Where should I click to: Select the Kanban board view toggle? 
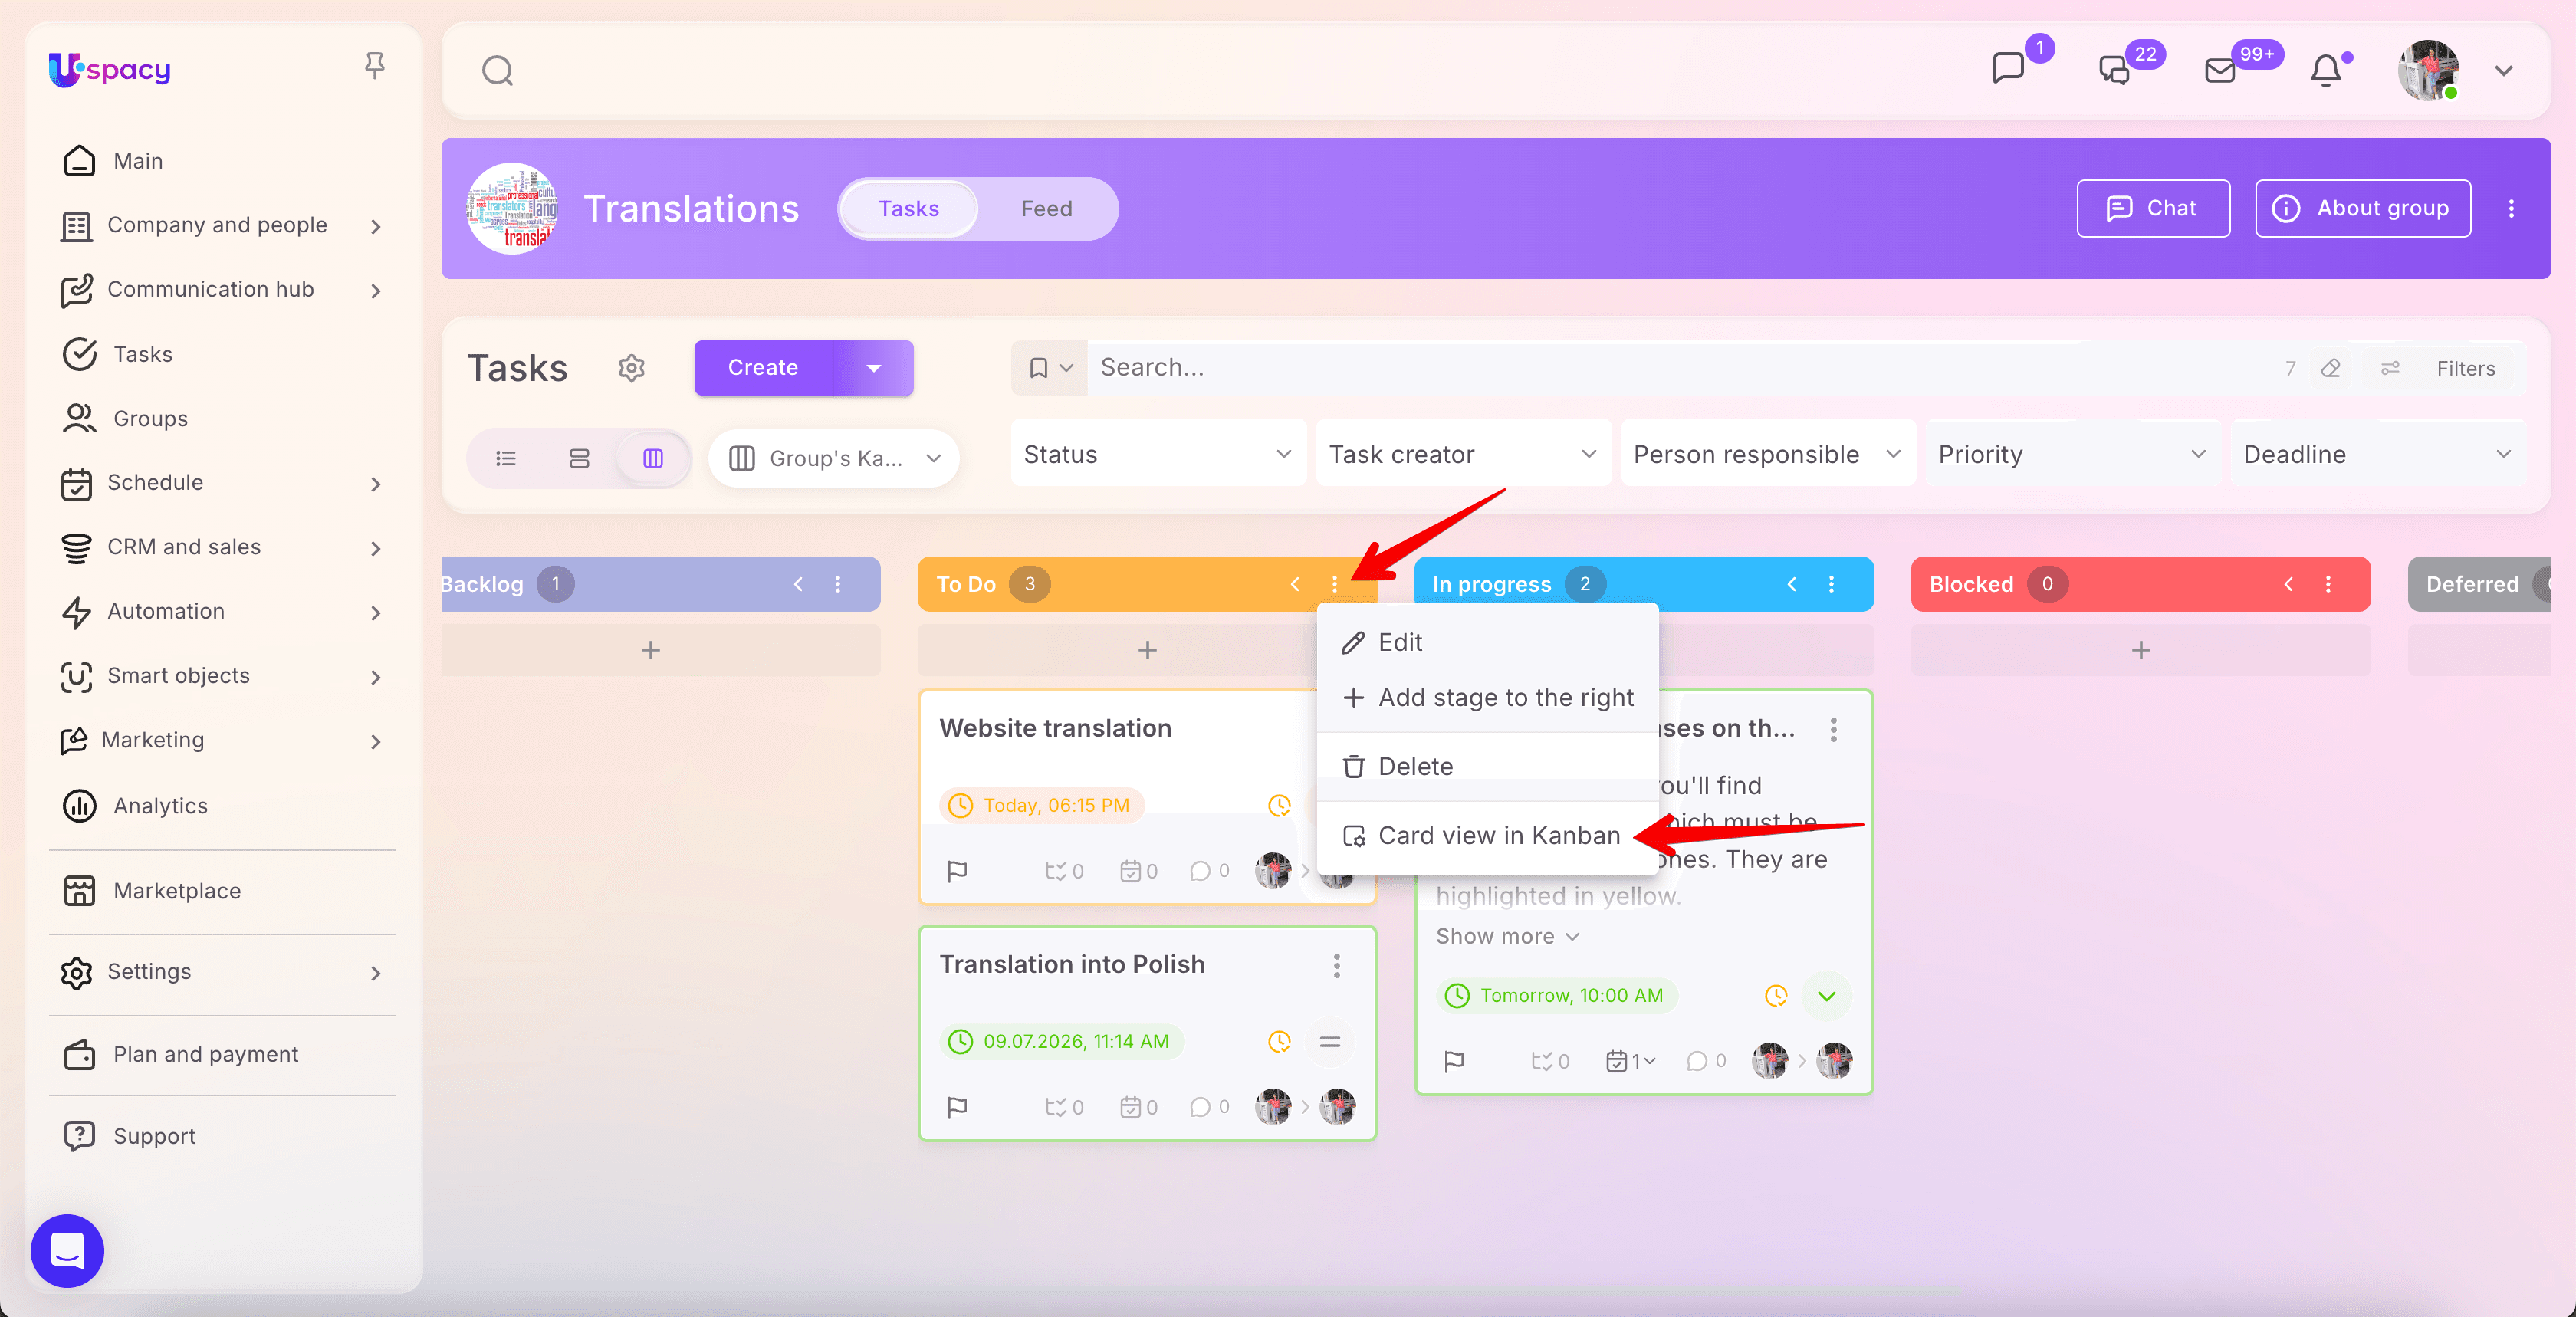653,458
